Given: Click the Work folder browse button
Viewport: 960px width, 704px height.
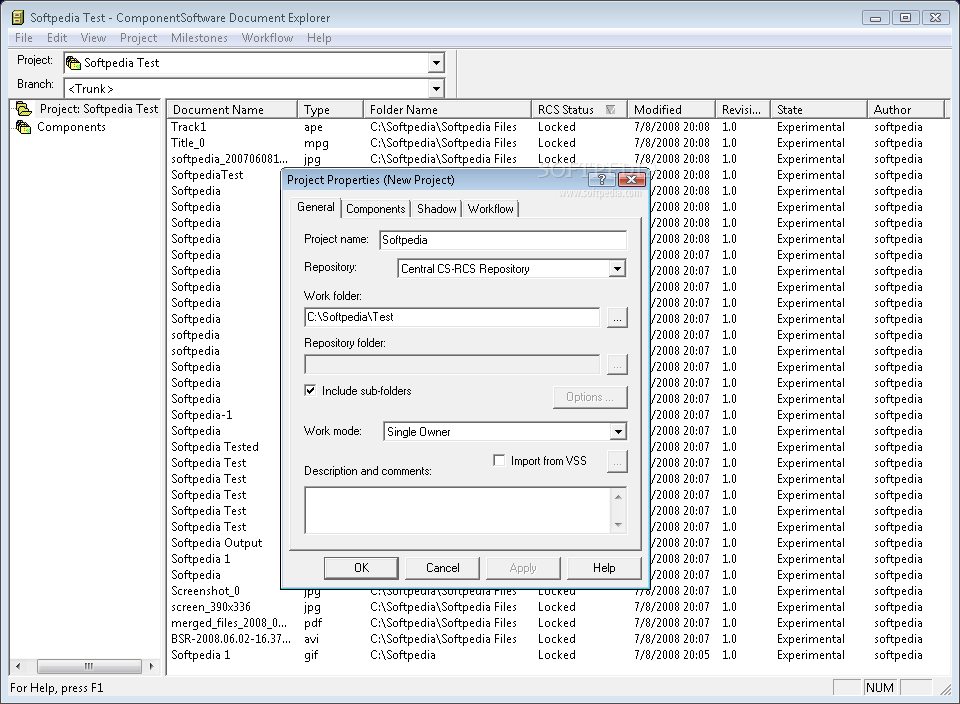Looking at the screenshot, I should click(x=617, y=318).
